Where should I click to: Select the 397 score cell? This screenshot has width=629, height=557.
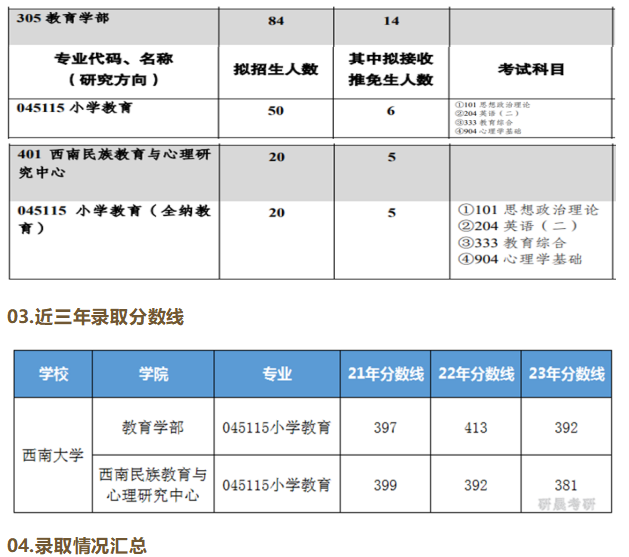coord(386,427)
